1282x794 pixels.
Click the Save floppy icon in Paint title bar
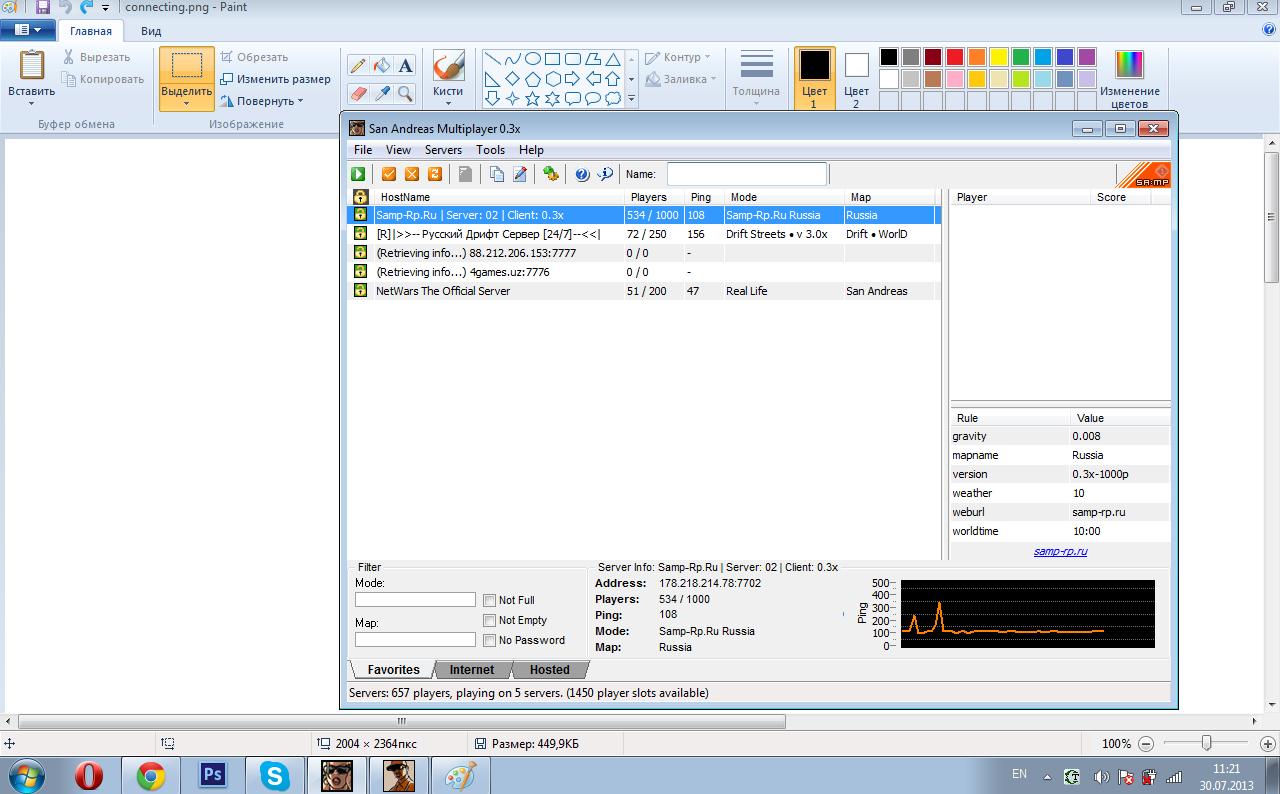point(43,7)
